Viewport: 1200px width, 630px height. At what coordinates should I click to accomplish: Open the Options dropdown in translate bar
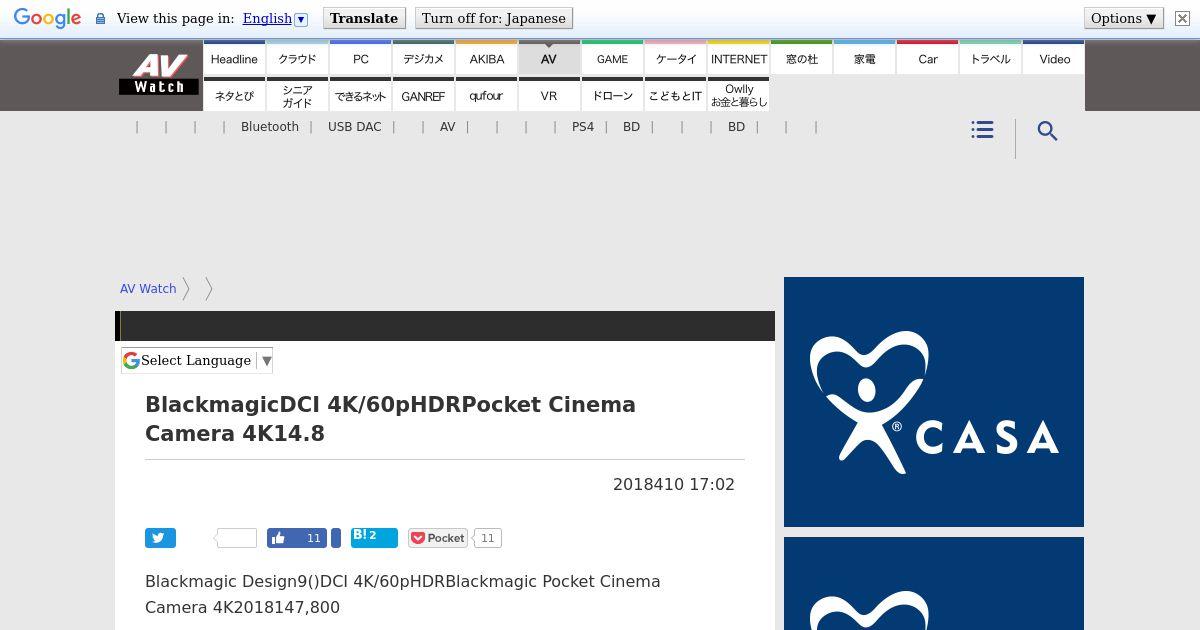1124,18
